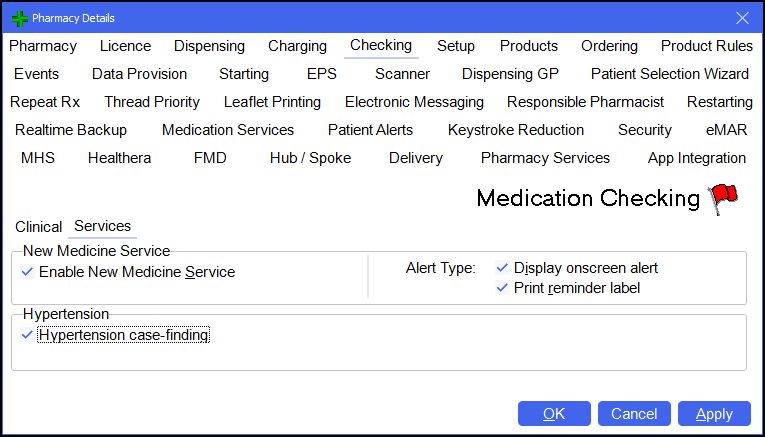765x437 pixels.
Task: Click Cancel to discard changes
Action: click(x=634, y=414)
